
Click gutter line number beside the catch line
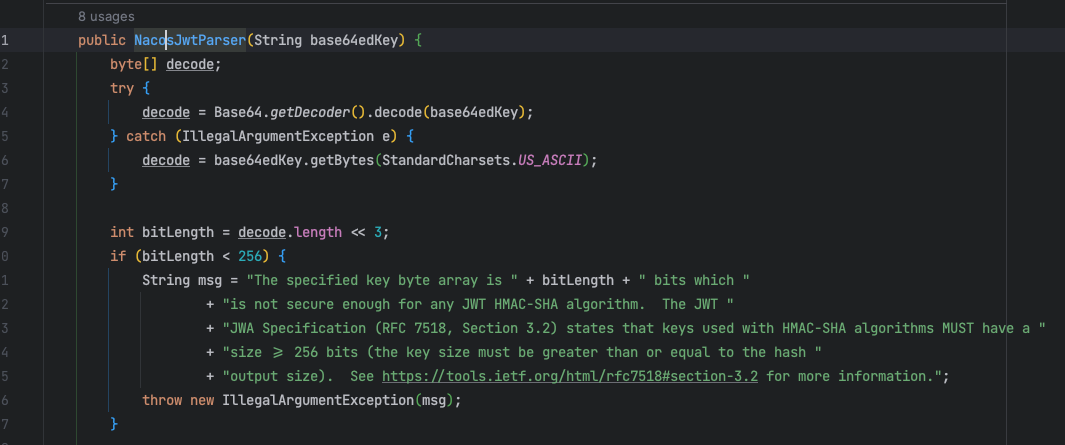[x=5, y=136]
